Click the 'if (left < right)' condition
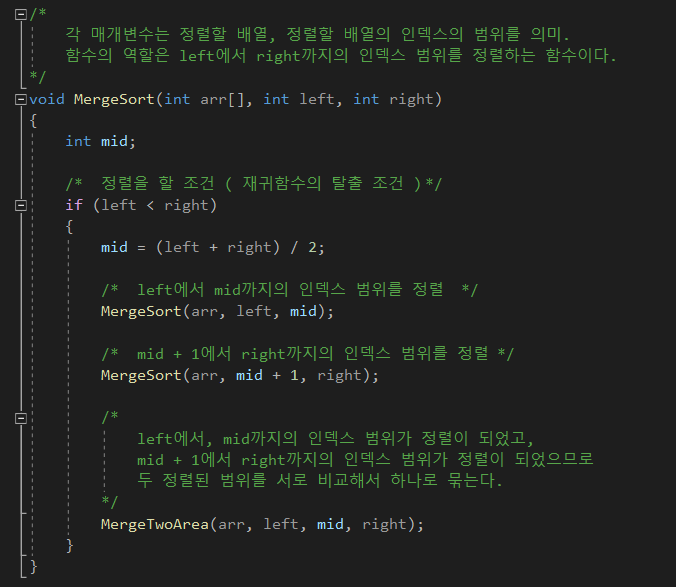This screenshot has height=587, width=676. [141, 205]
